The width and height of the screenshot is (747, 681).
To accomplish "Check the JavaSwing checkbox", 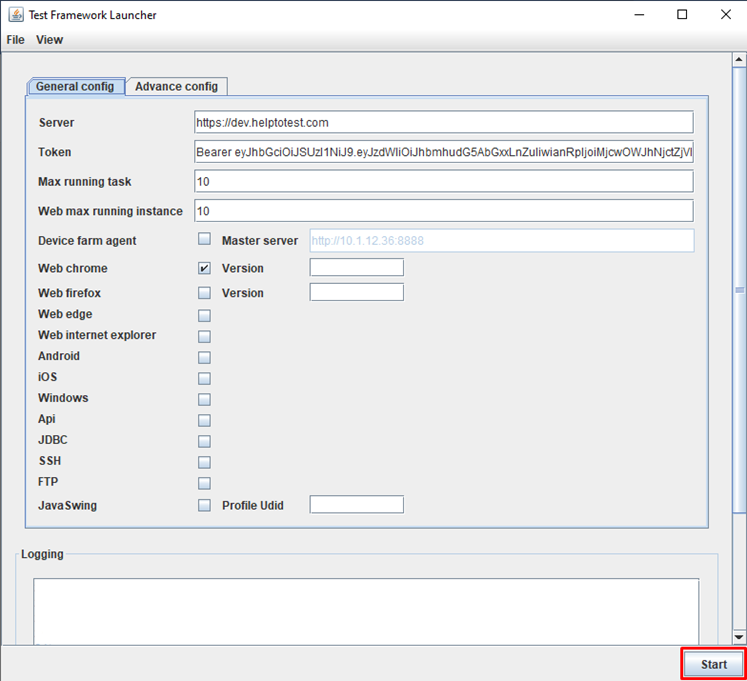I will coord(204,505).
